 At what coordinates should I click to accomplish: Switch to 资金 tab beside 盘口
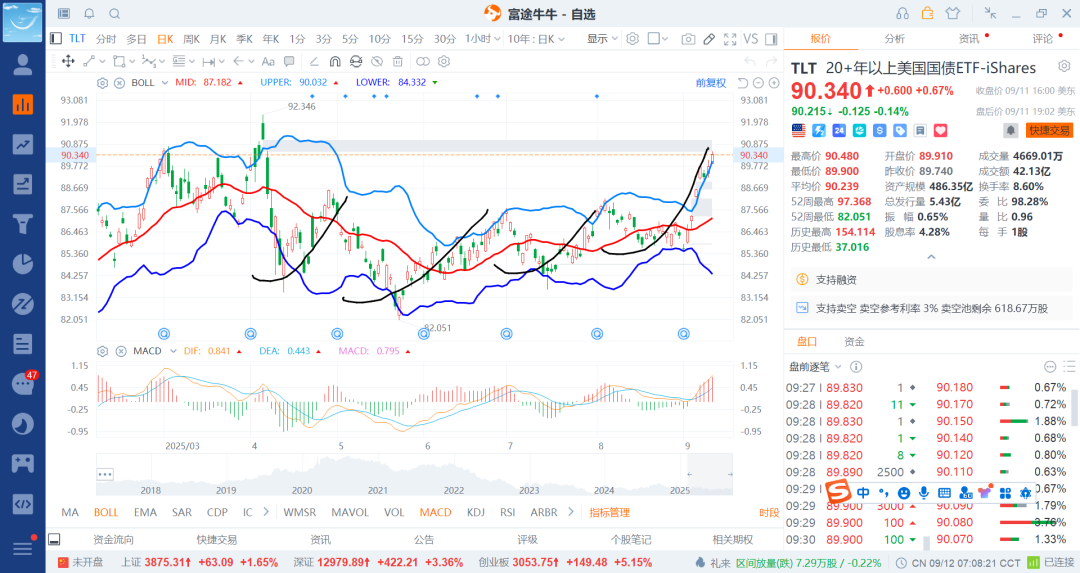(854, 342)
